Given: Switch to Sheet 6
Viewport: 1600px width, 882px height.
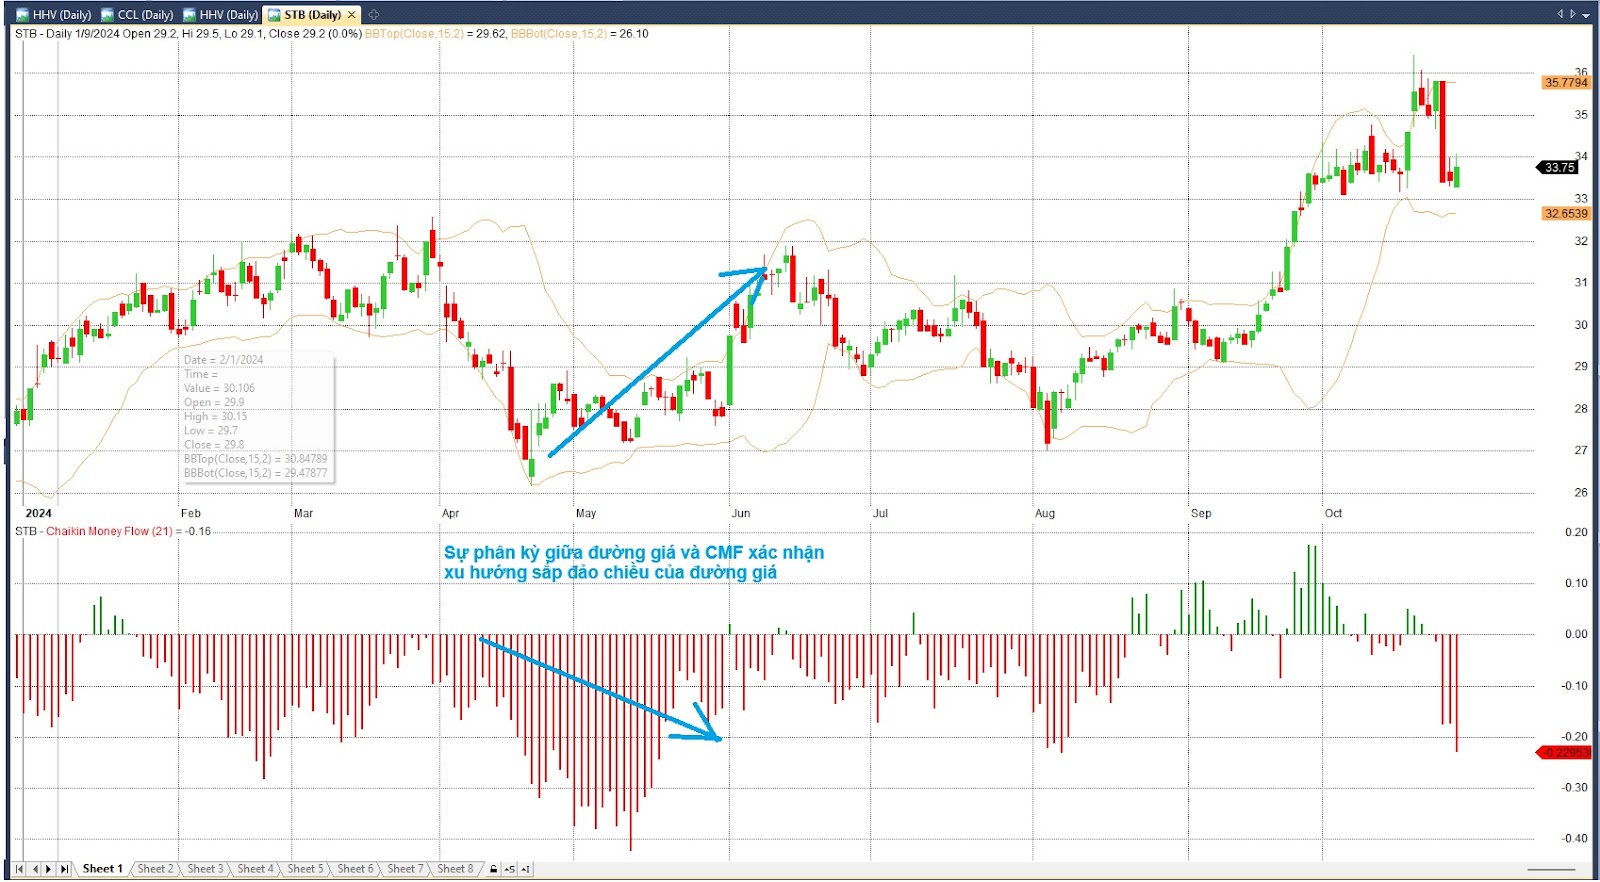Looking at the screenshot, I should pyautogui.click(x=355, y=869).
